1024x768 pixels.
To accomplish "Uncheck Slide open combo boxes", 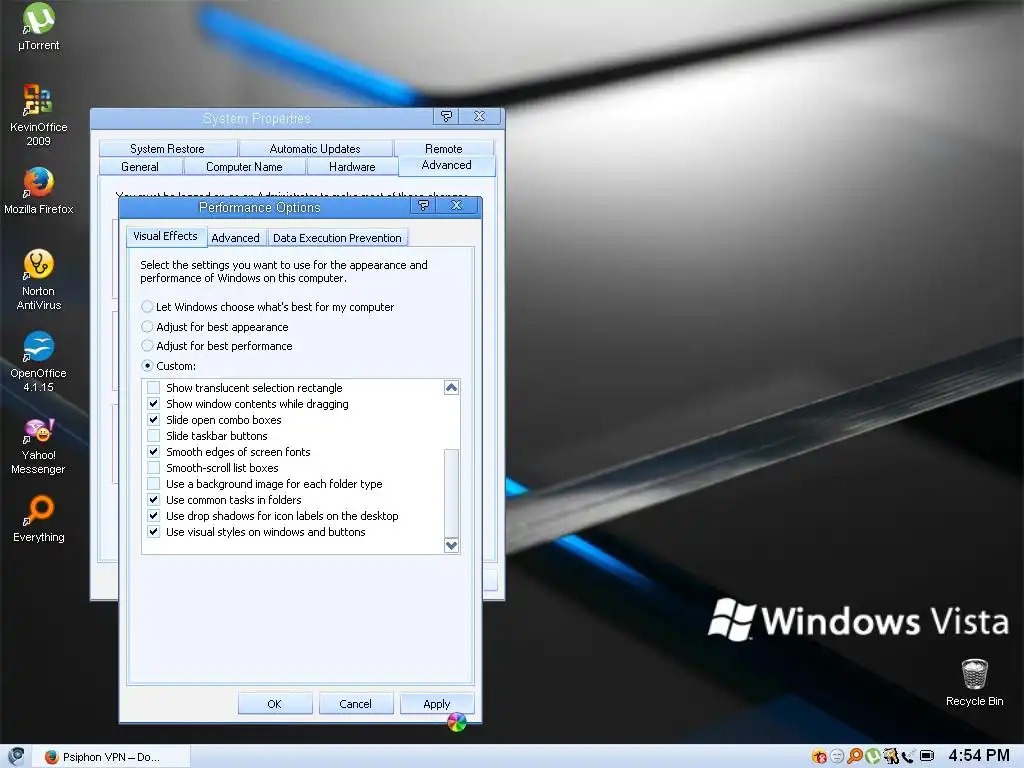I will pos(153,420).
